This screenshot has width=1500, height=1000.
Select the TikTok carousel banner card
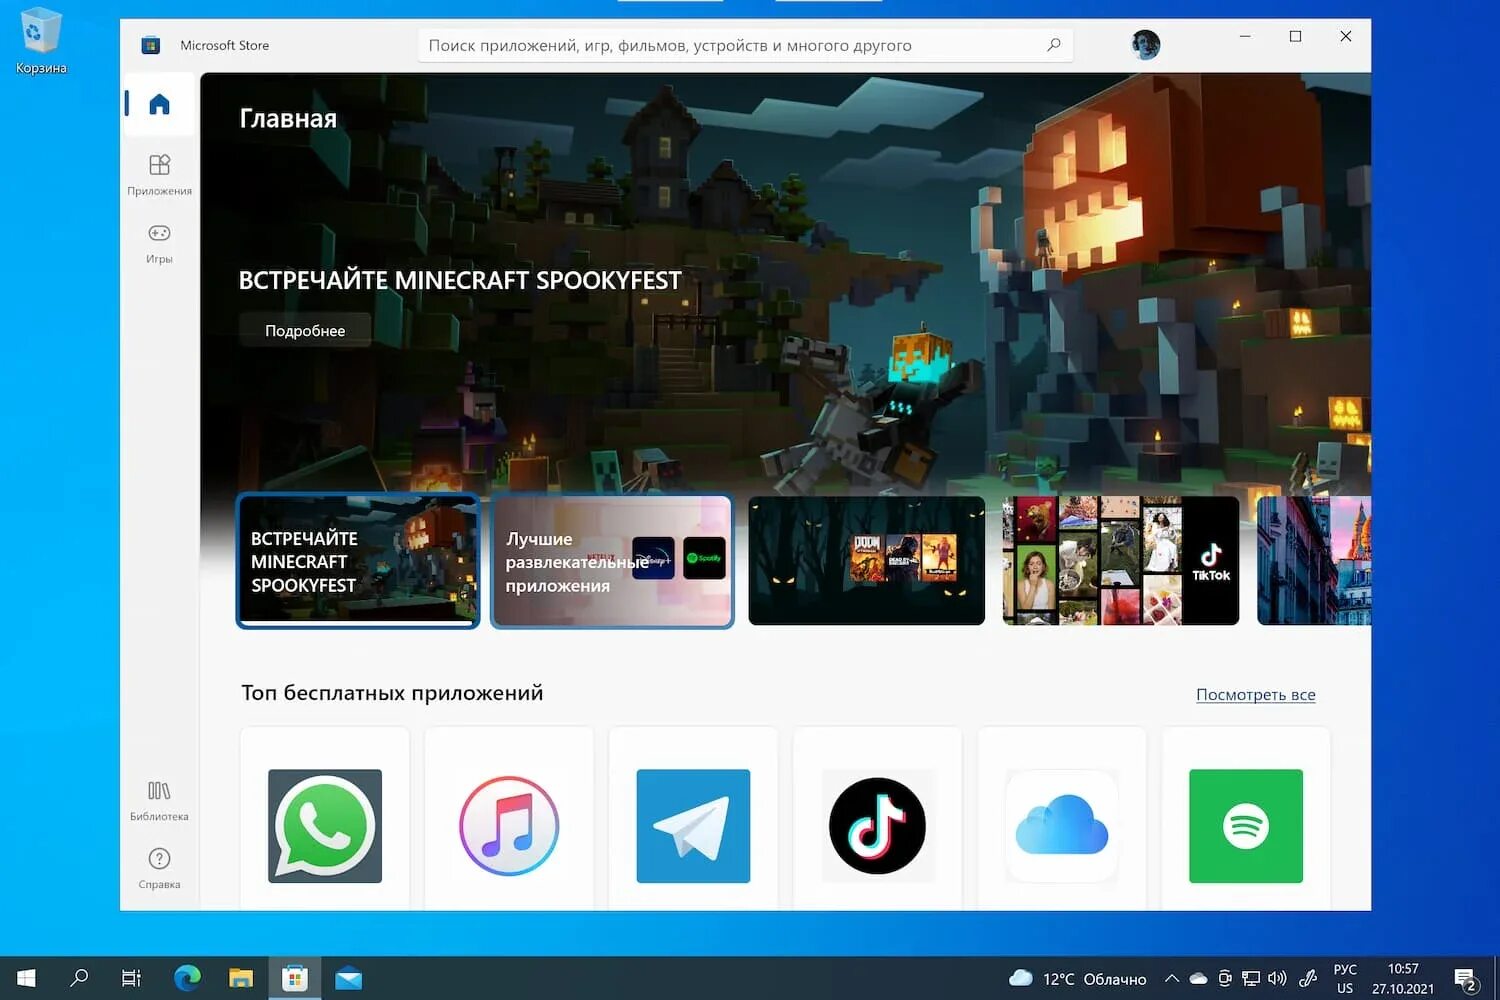1121,561
